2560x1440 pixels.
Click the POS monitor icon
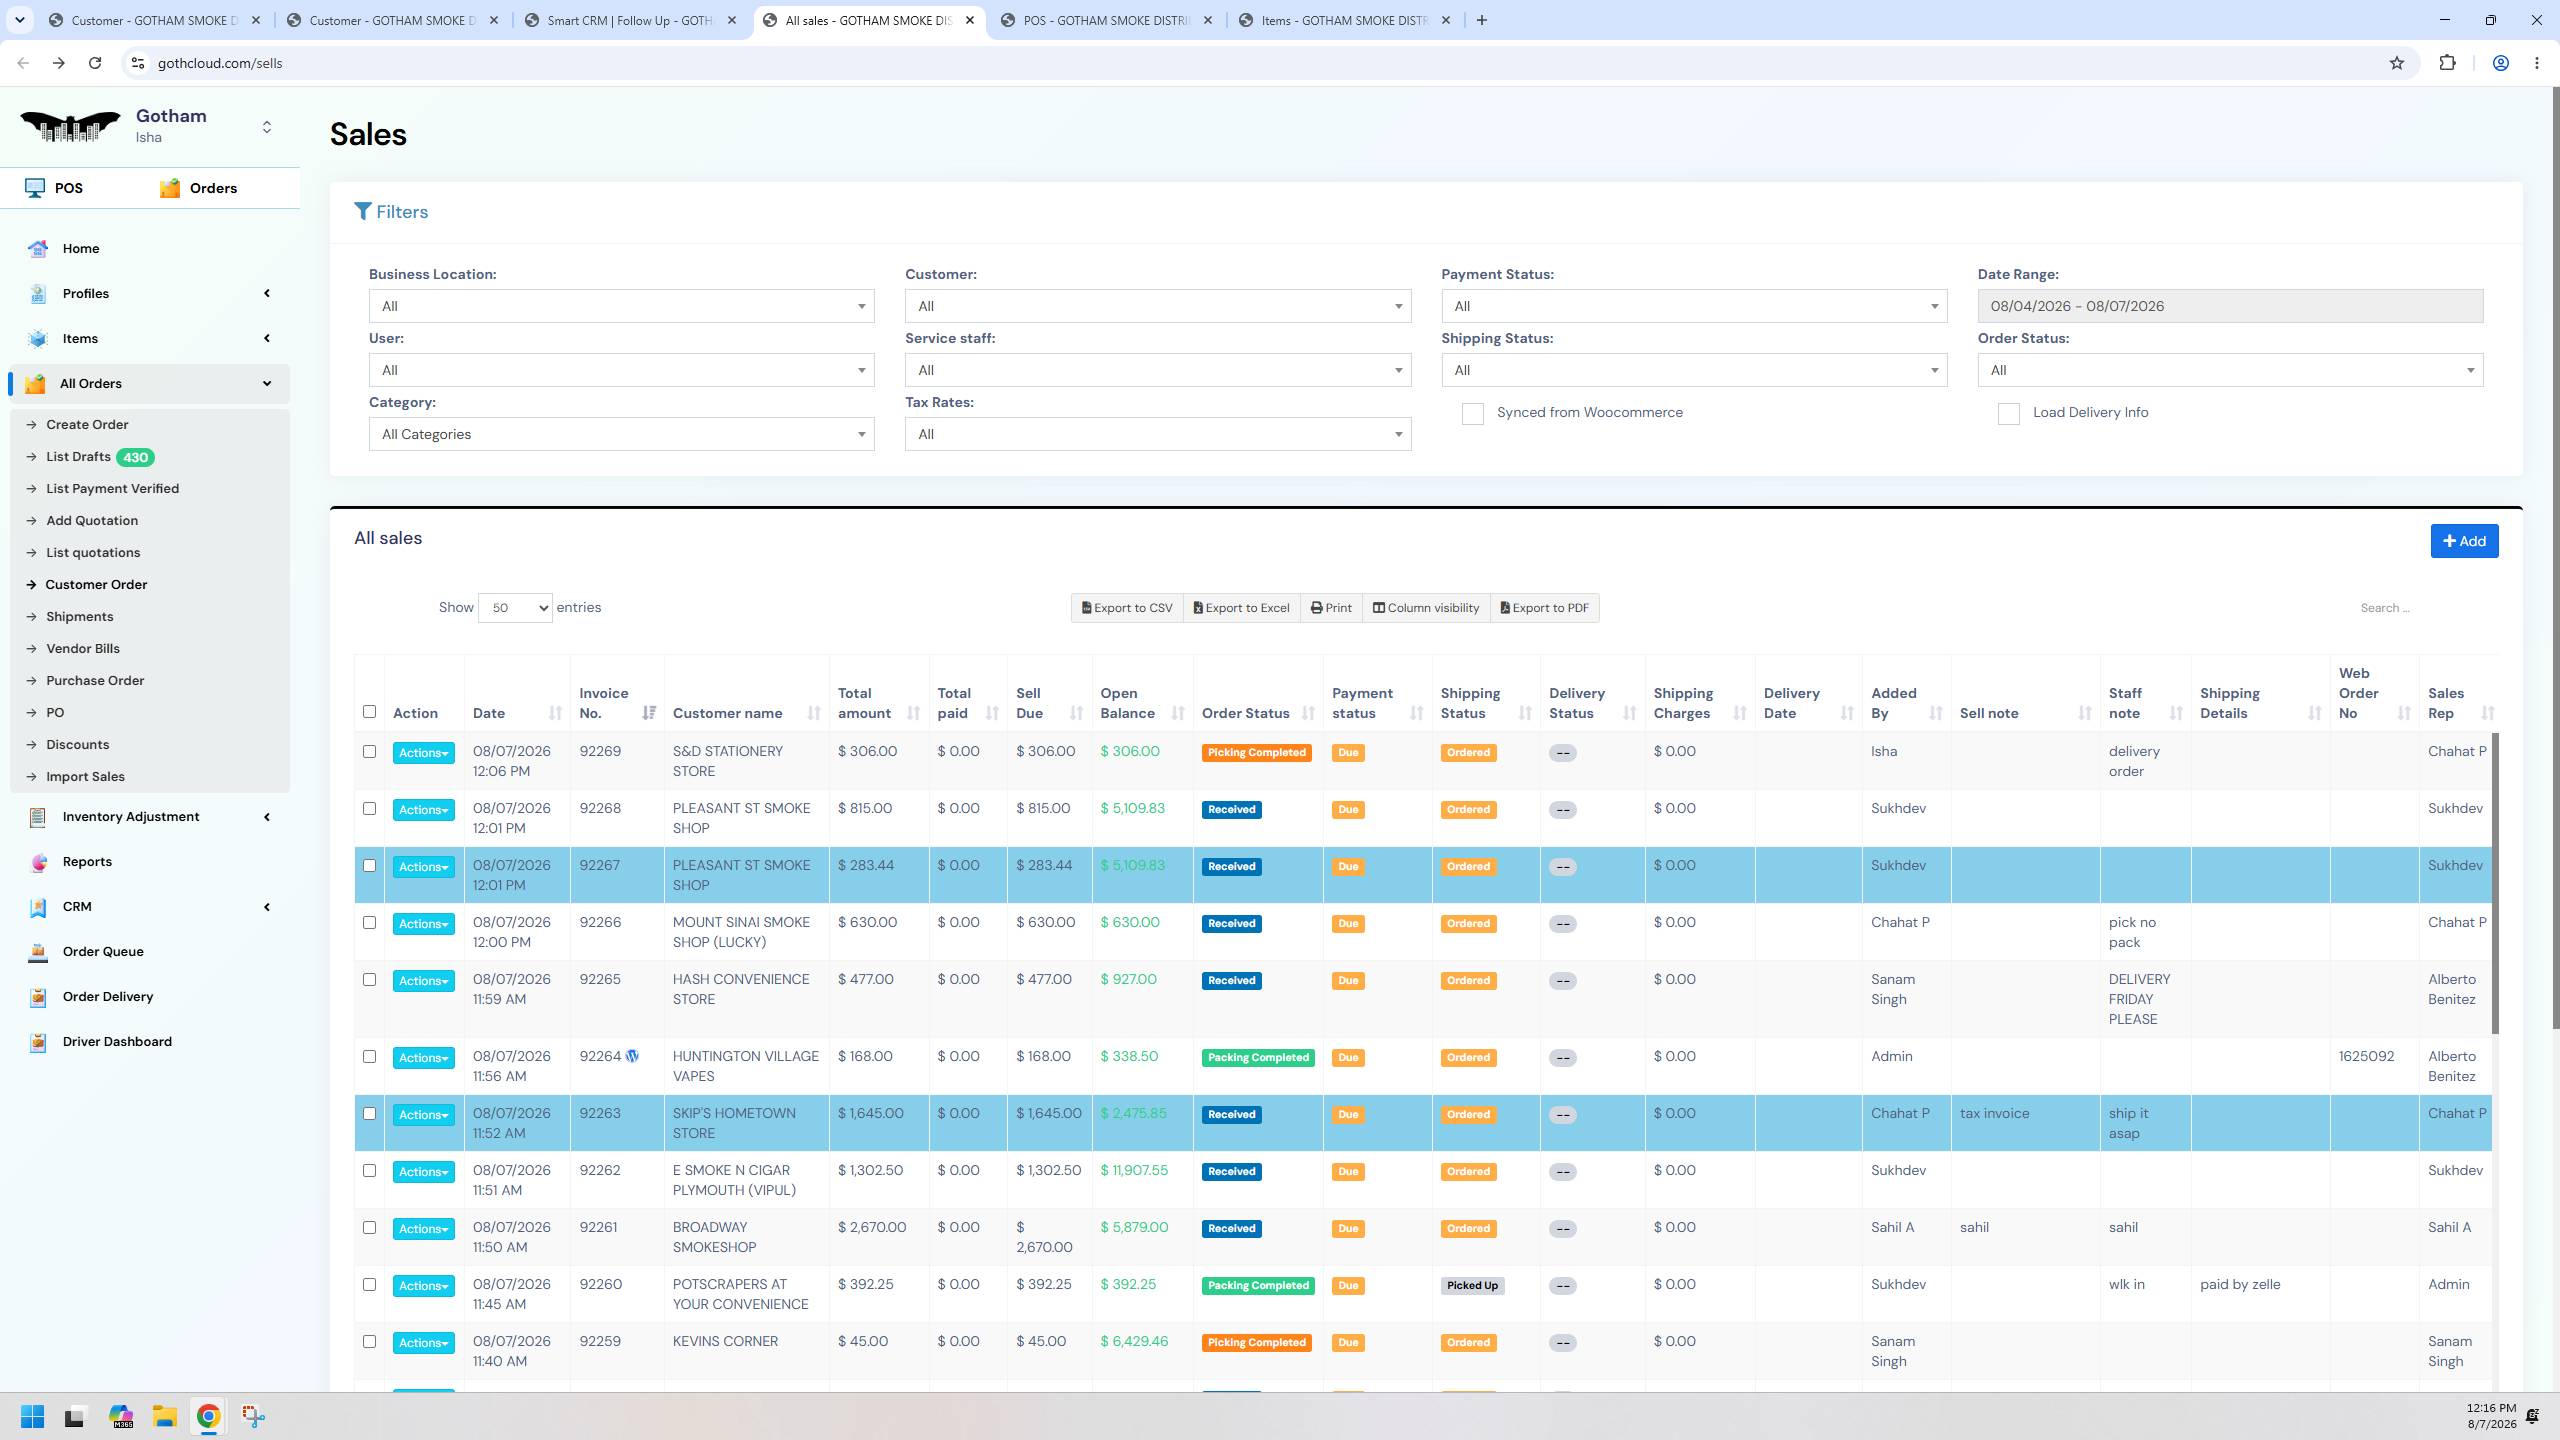[35, 188]
